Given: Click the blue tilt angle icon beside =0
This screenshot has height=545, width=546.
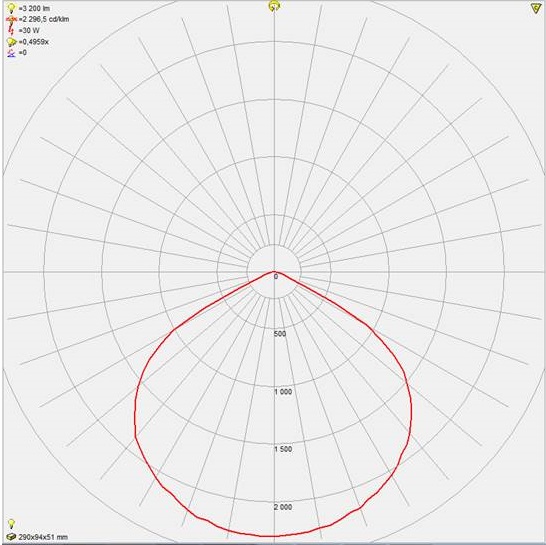Looking at the screenshot, I should pyautogui.click(x=11, y=53).
